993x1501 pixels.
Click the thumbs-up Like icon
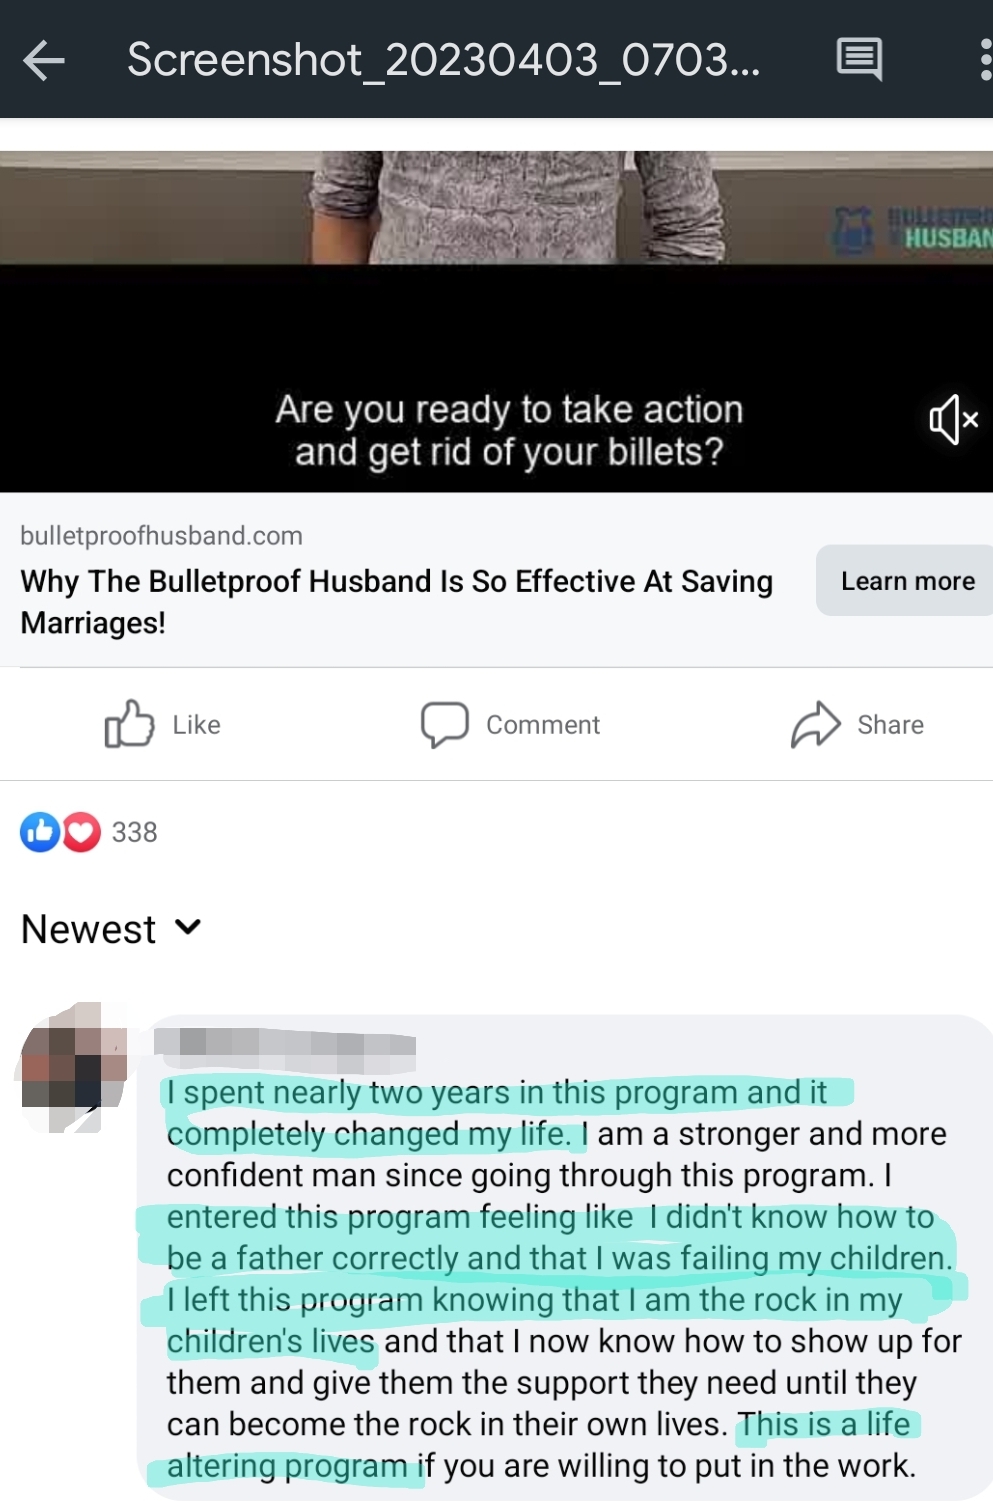click(x=129, y=724)
